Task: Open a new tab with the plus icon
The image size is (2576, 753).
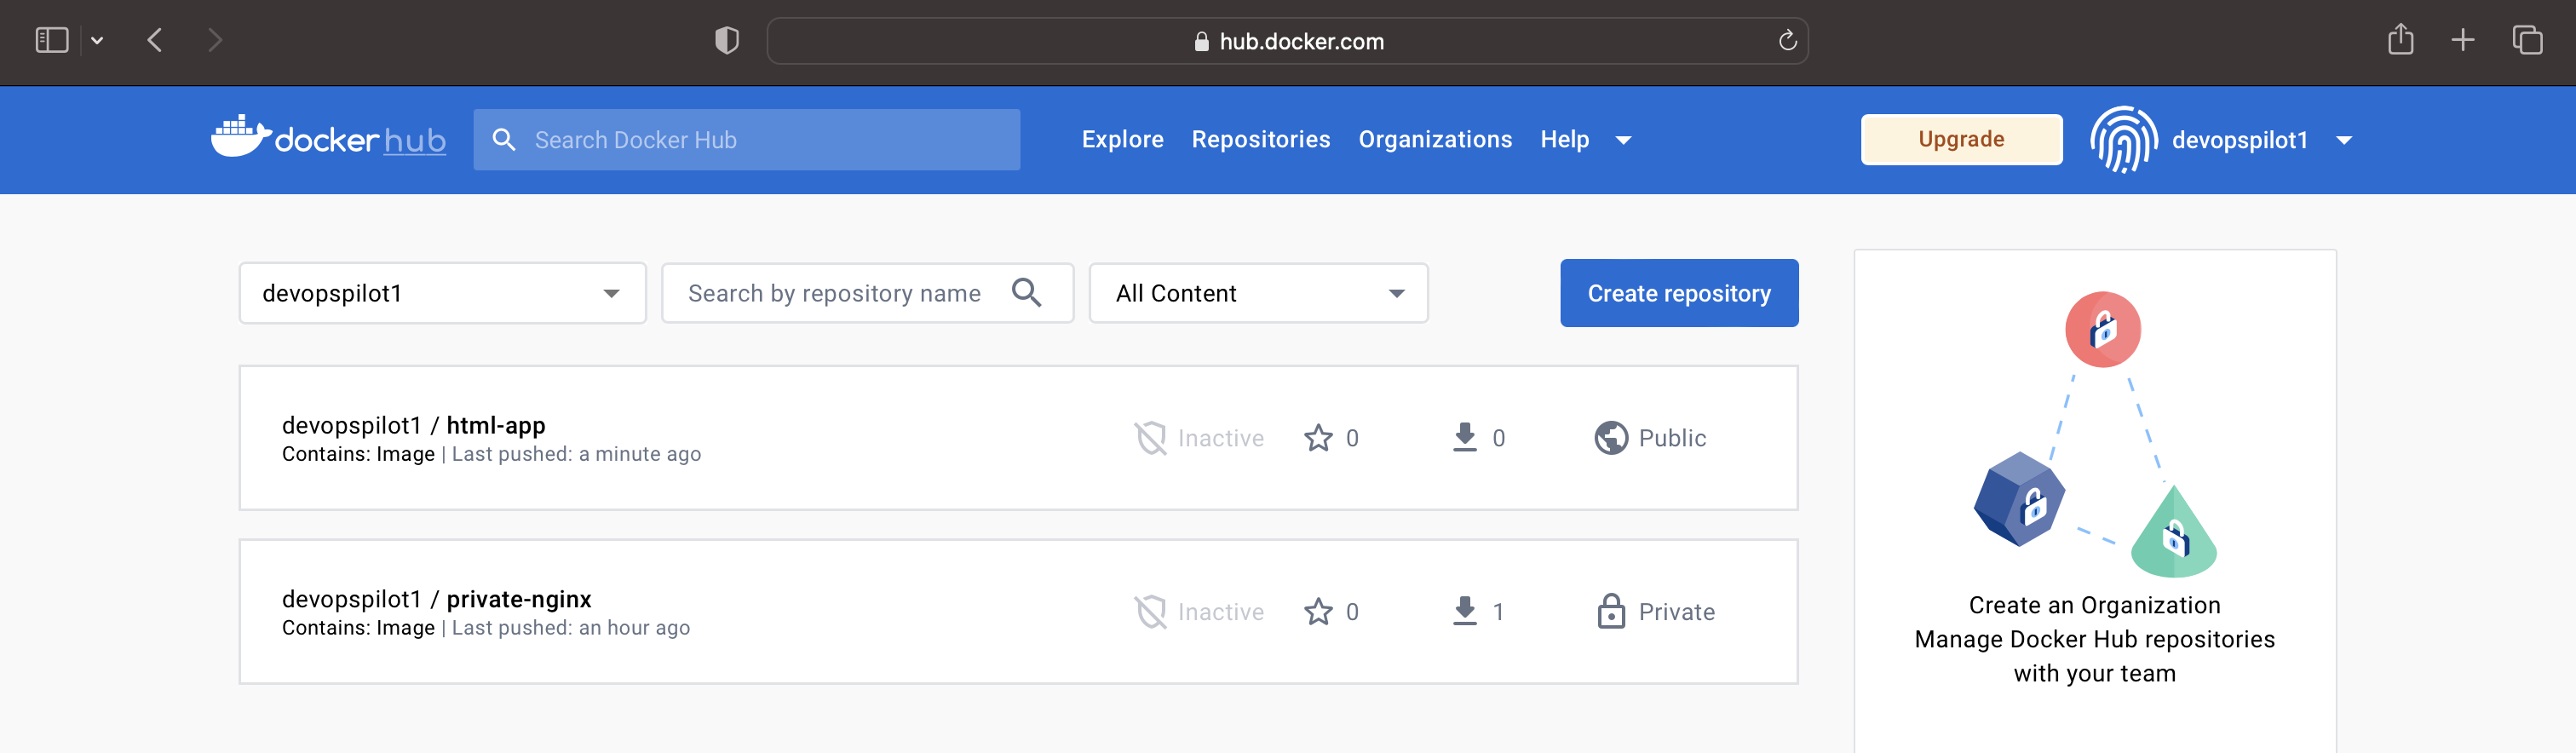Action: click(2463, 40)
